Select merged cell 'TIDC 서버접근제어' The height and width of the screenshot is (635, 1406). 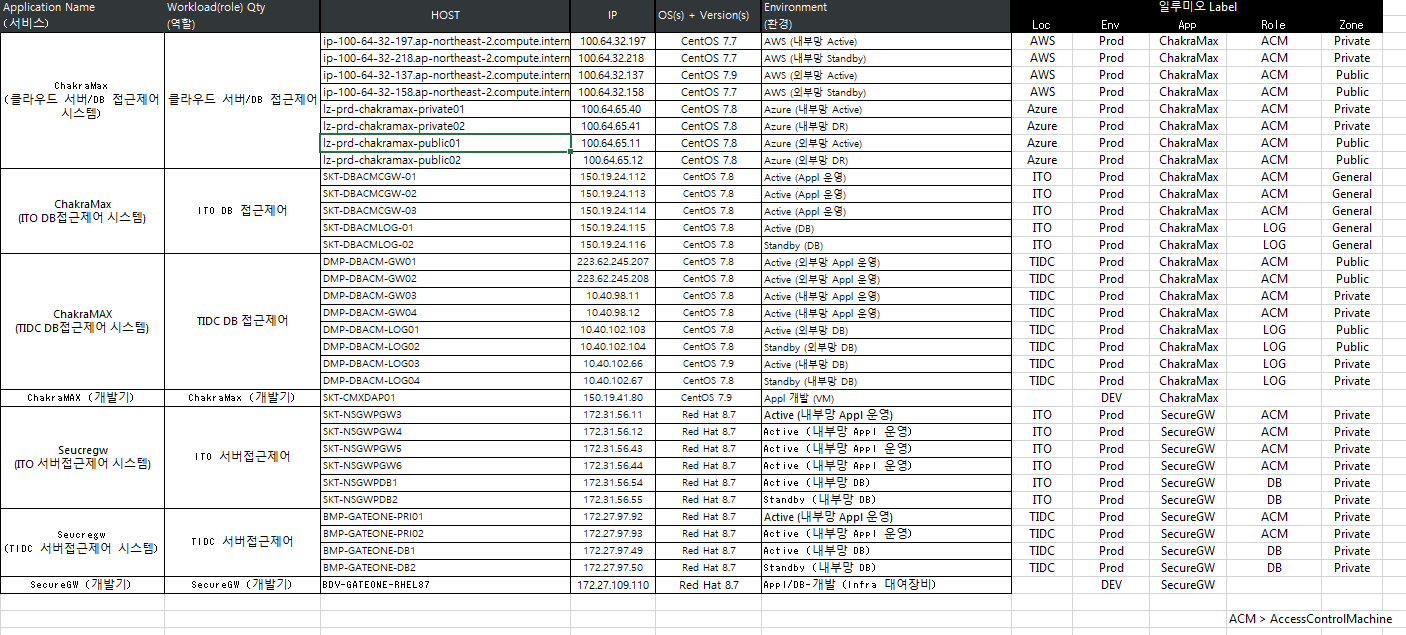(242, 542)
